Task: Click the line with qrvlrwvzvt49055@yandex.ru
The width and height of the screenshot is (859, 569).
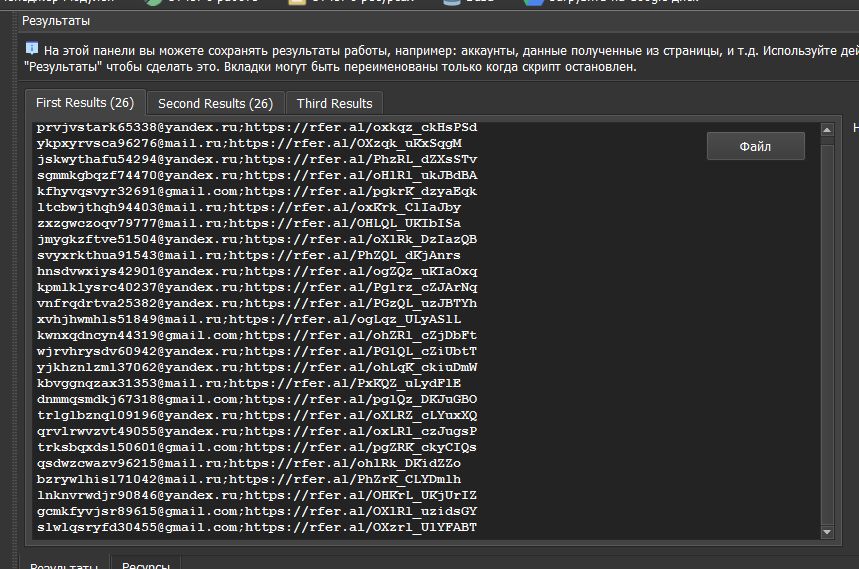Action: point(257,432)
